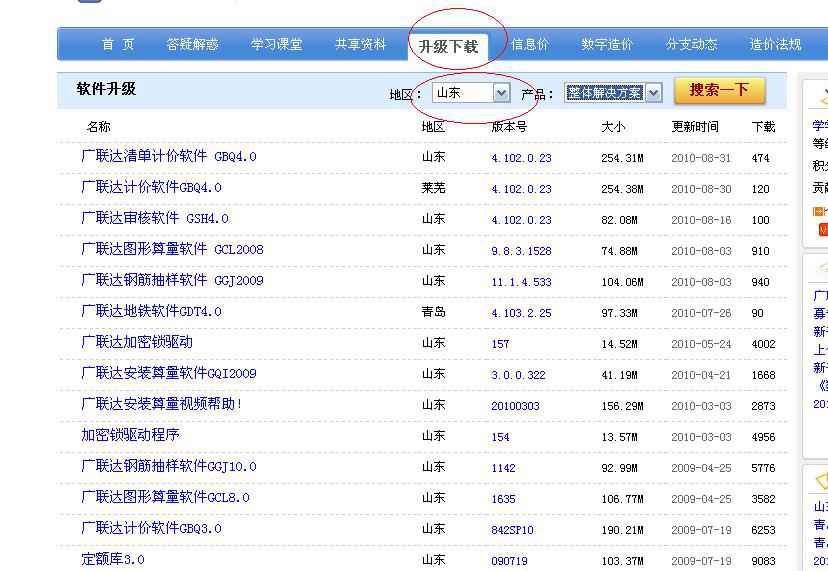Expand the 地区 dropdown showing 山东
Image resolution: width=828 pixels, height=571 pixels.
(471, 93)
